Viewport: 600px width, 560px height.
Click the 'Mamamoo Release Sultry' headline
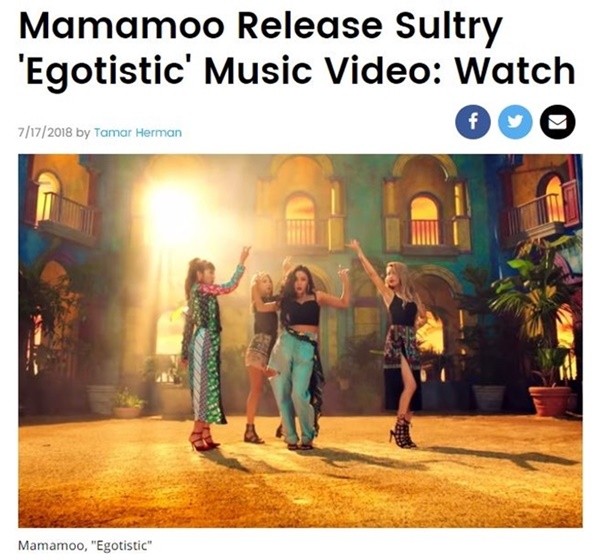tap(260, 27)
